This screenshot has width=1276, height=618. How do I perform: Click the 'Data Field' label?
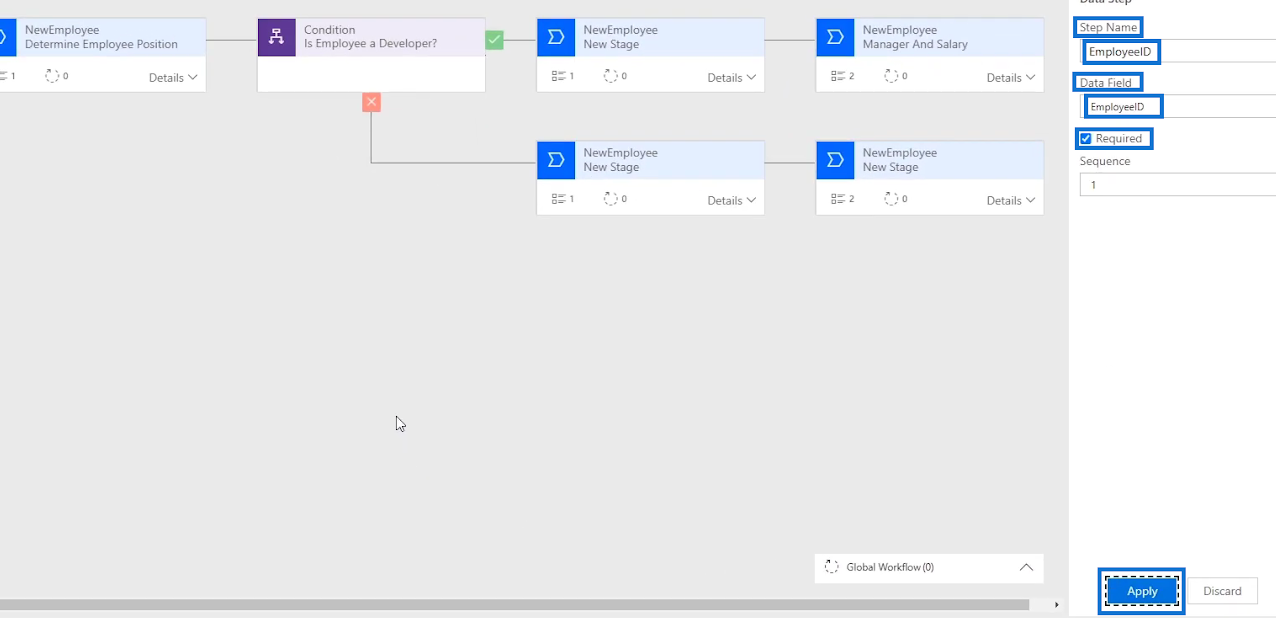tap(1108, 83)
